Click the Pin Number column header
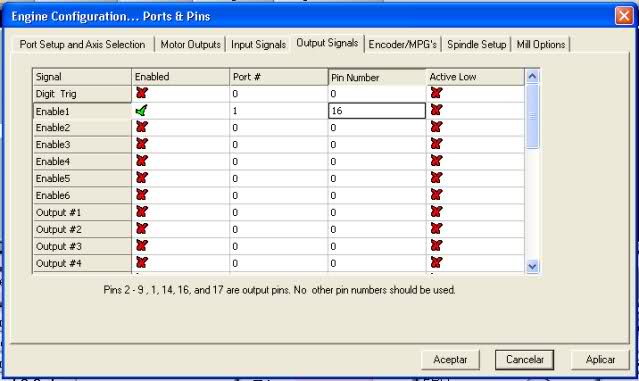This screenshot has height=381, width=639. click(377, 77)
